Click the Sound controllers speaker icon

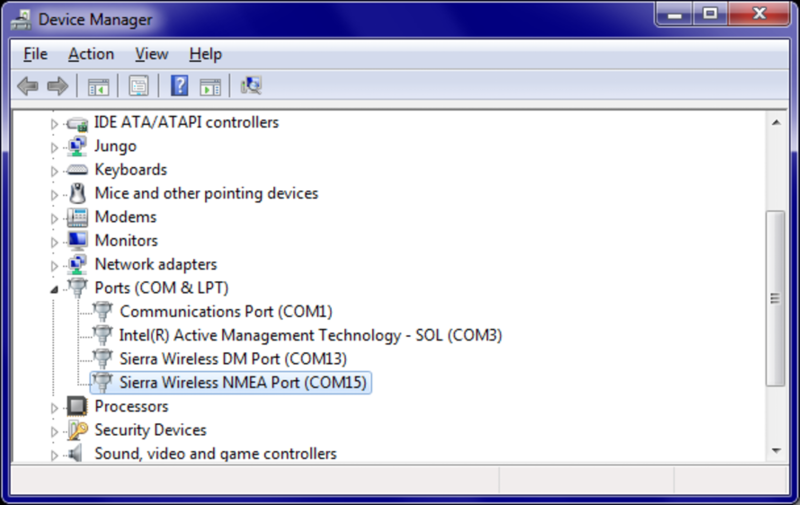pos(76,453)
